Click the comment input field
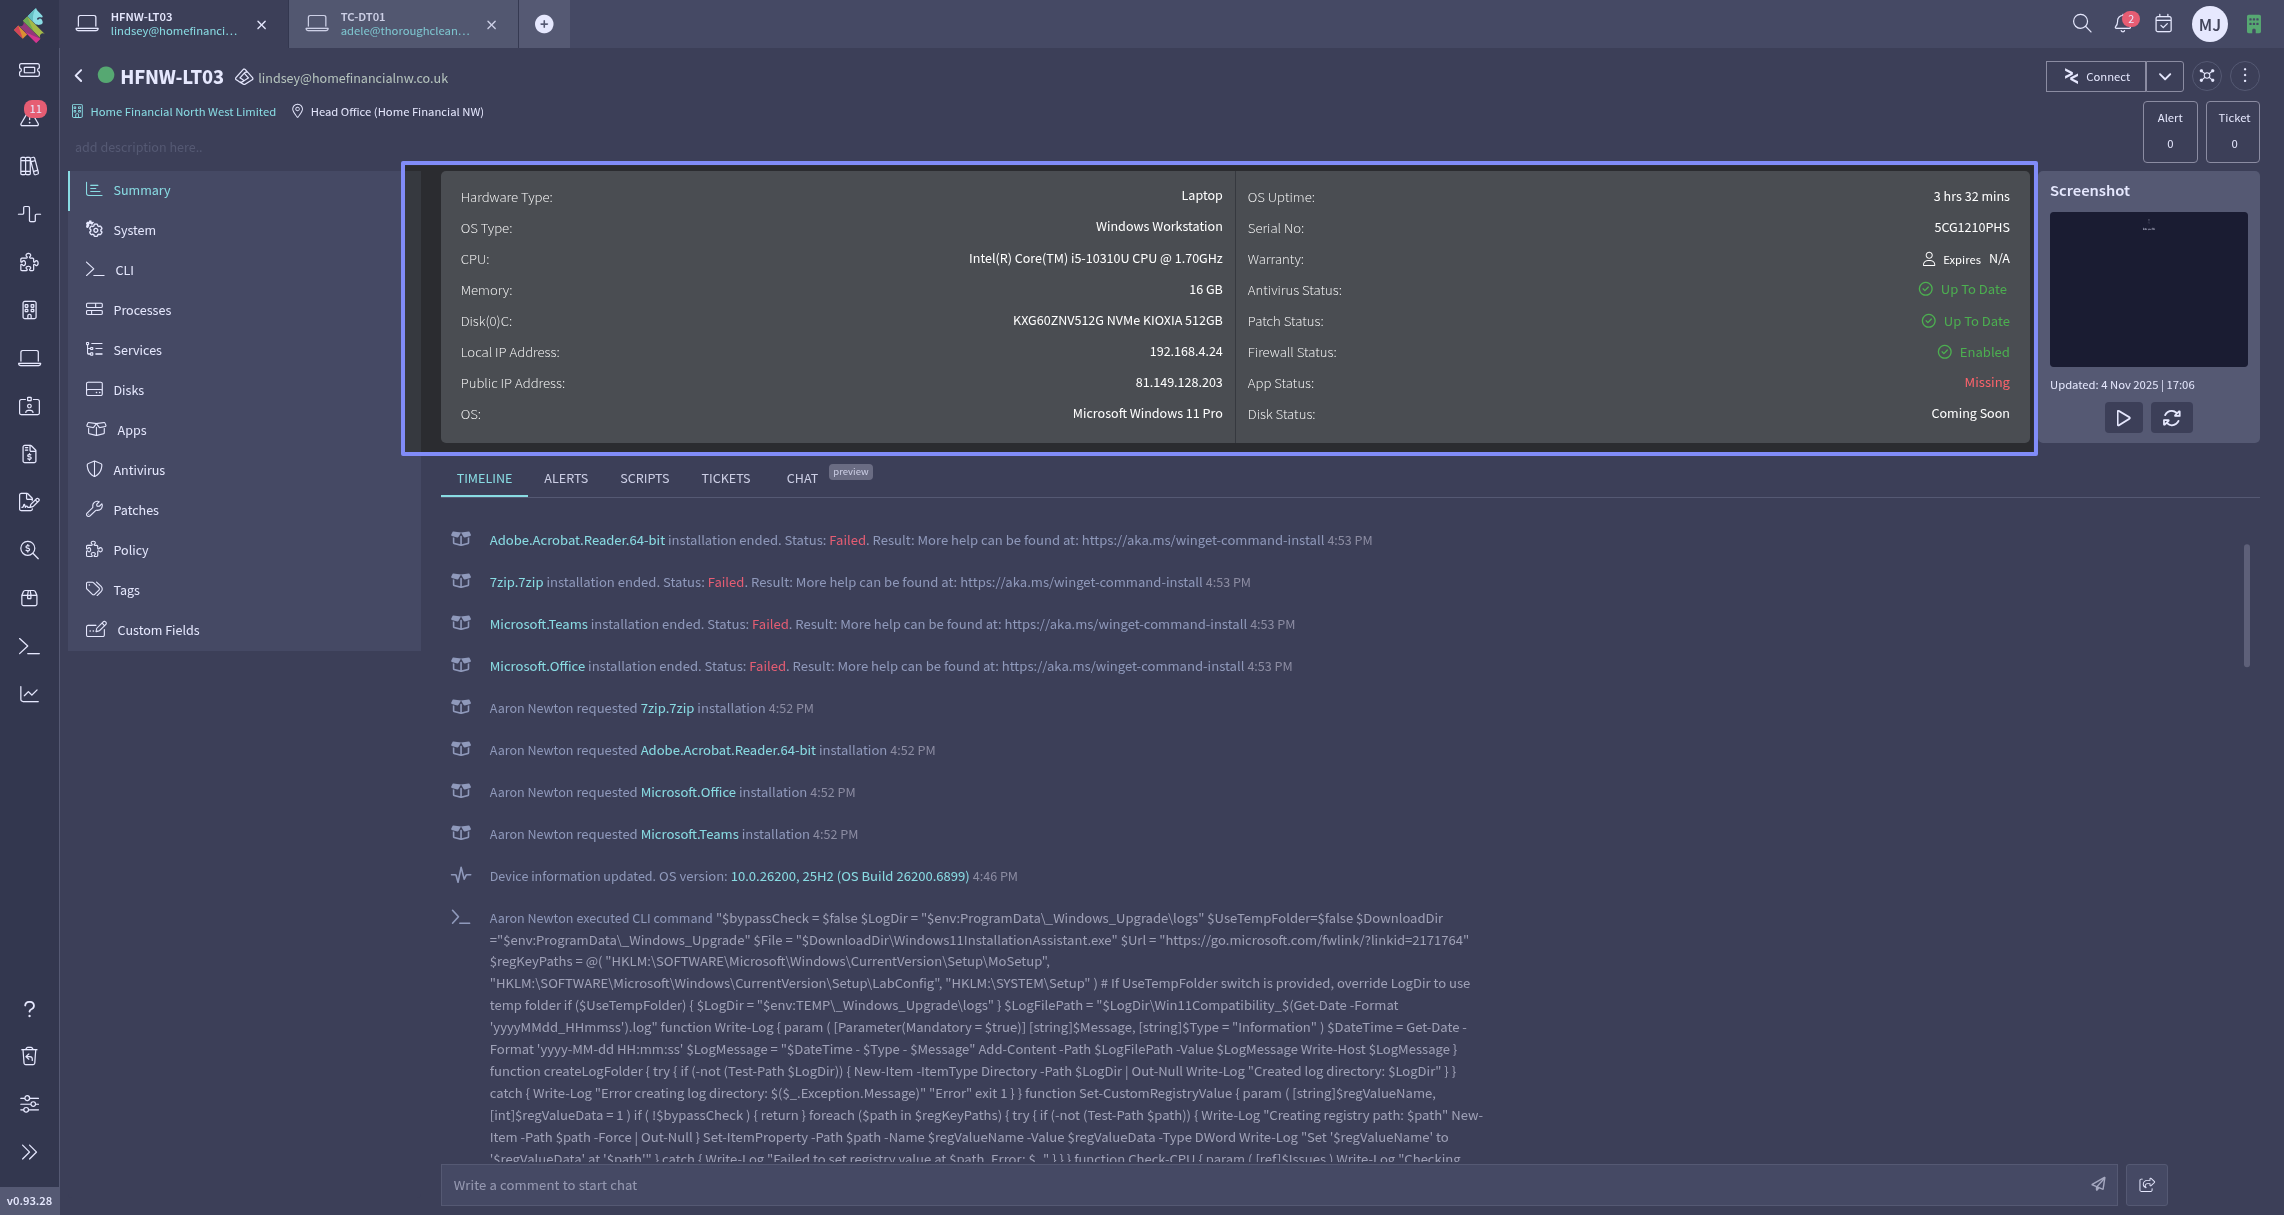This screenshot has width=2284, height=1215. (1260, 1185)
